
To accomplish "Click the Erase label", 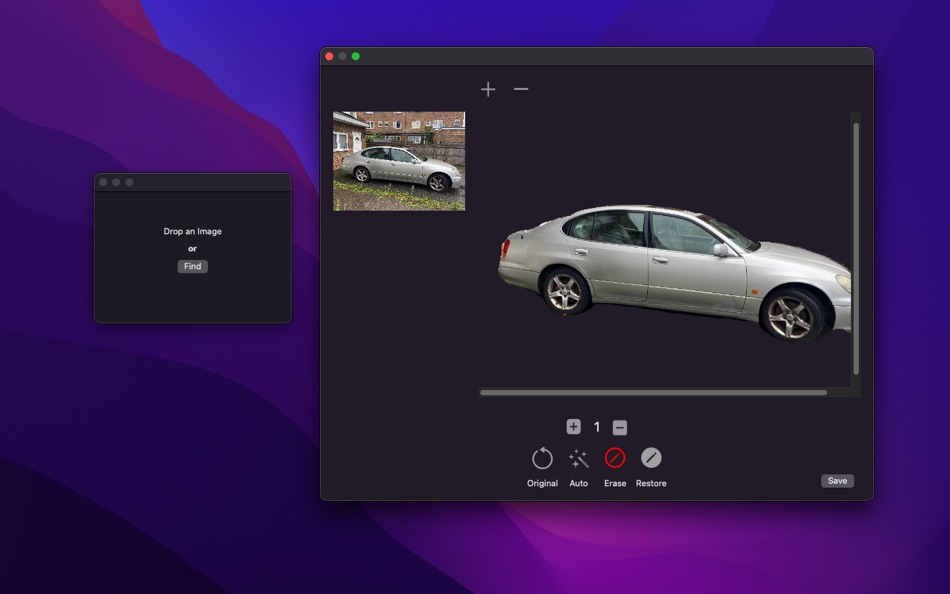I will [615, 483].
